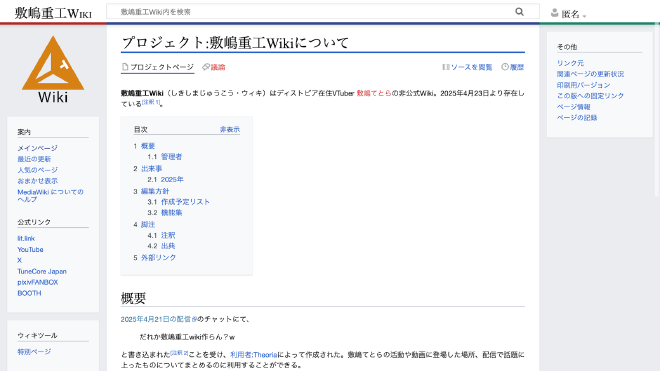660x371 pixels.
Task: Open ページ情報 link
Action: point(573,107)
